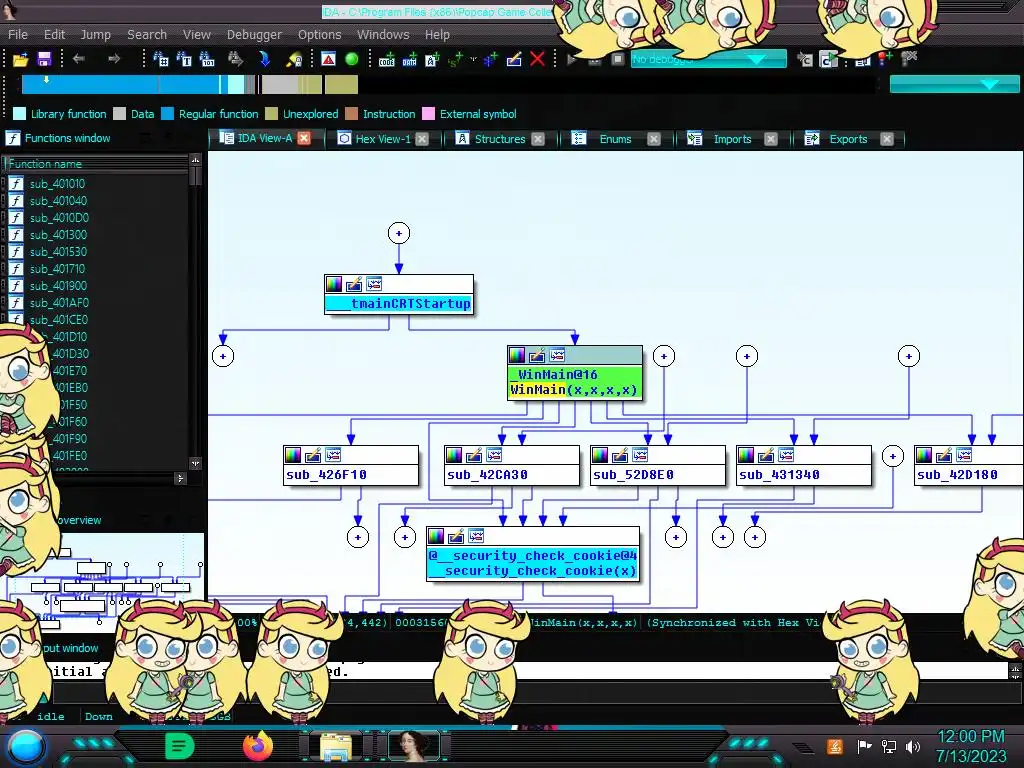Viewport: 1024px width, 768px height.
Task: Open the system clock showing 12:00 PM
Action: 971,737
